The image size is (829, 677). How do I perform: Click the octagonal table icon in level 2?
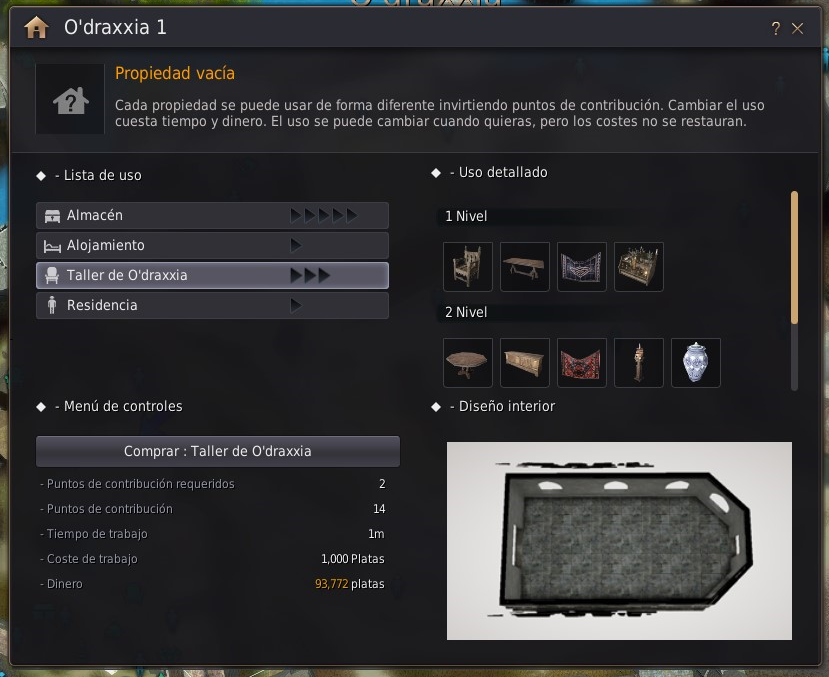[467, 363]
